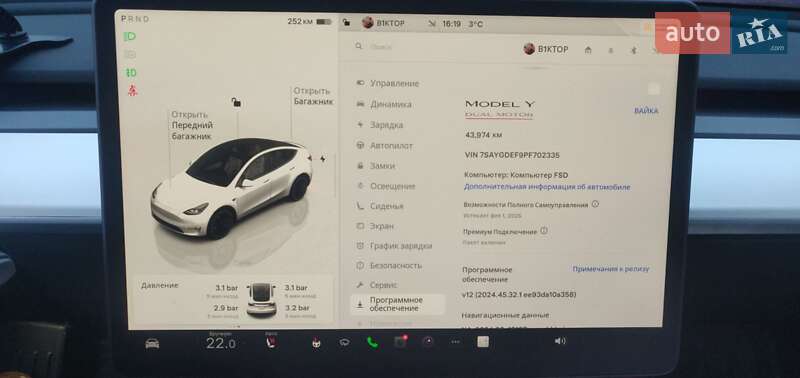Open the three-dots app launcher

(x=456, y=342)
